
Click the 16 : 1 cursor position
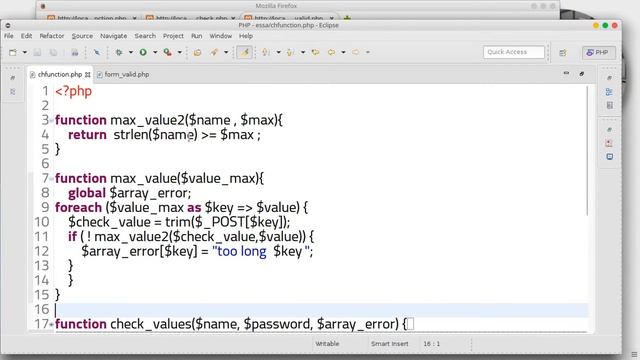[432, 344]
